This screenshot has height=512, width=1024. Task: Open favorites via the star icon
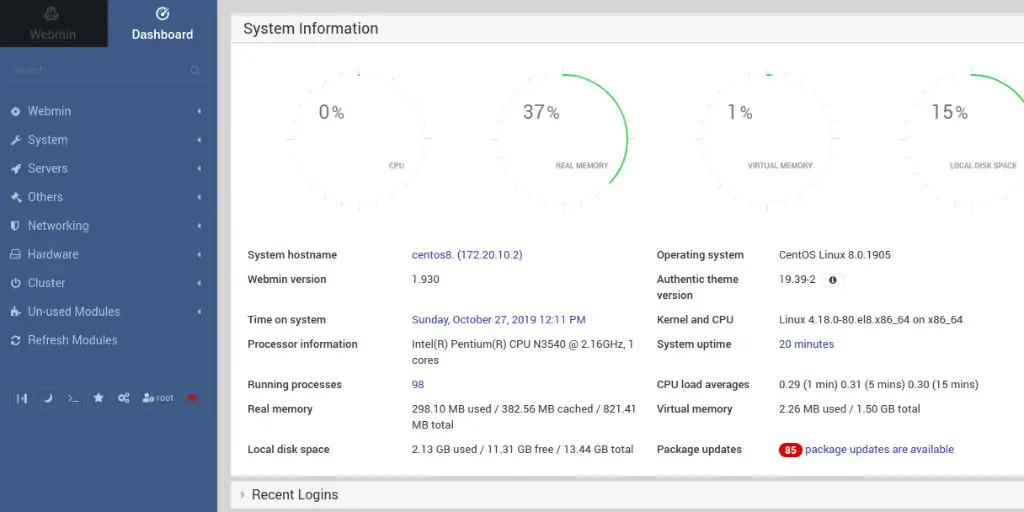[98, 398]
